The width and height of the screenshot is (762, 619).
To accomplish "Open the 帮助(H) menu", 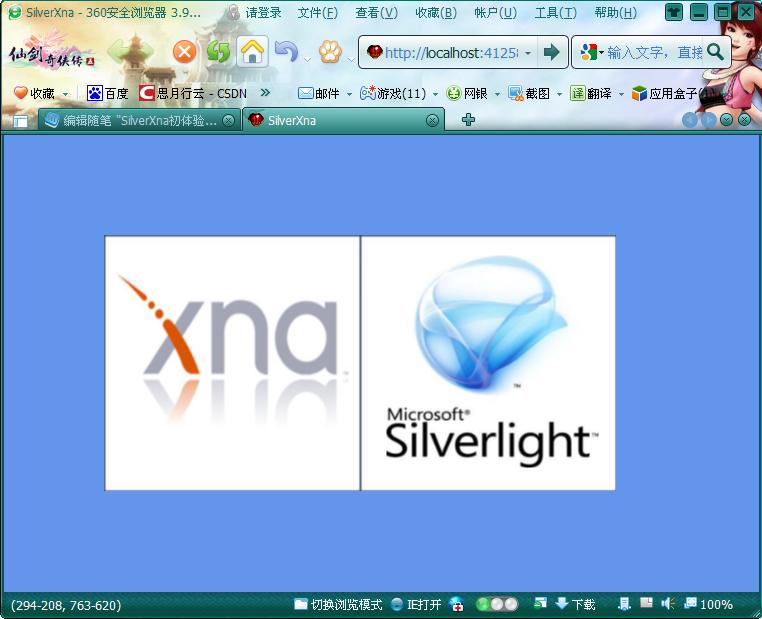I will [x=615, y=13].
